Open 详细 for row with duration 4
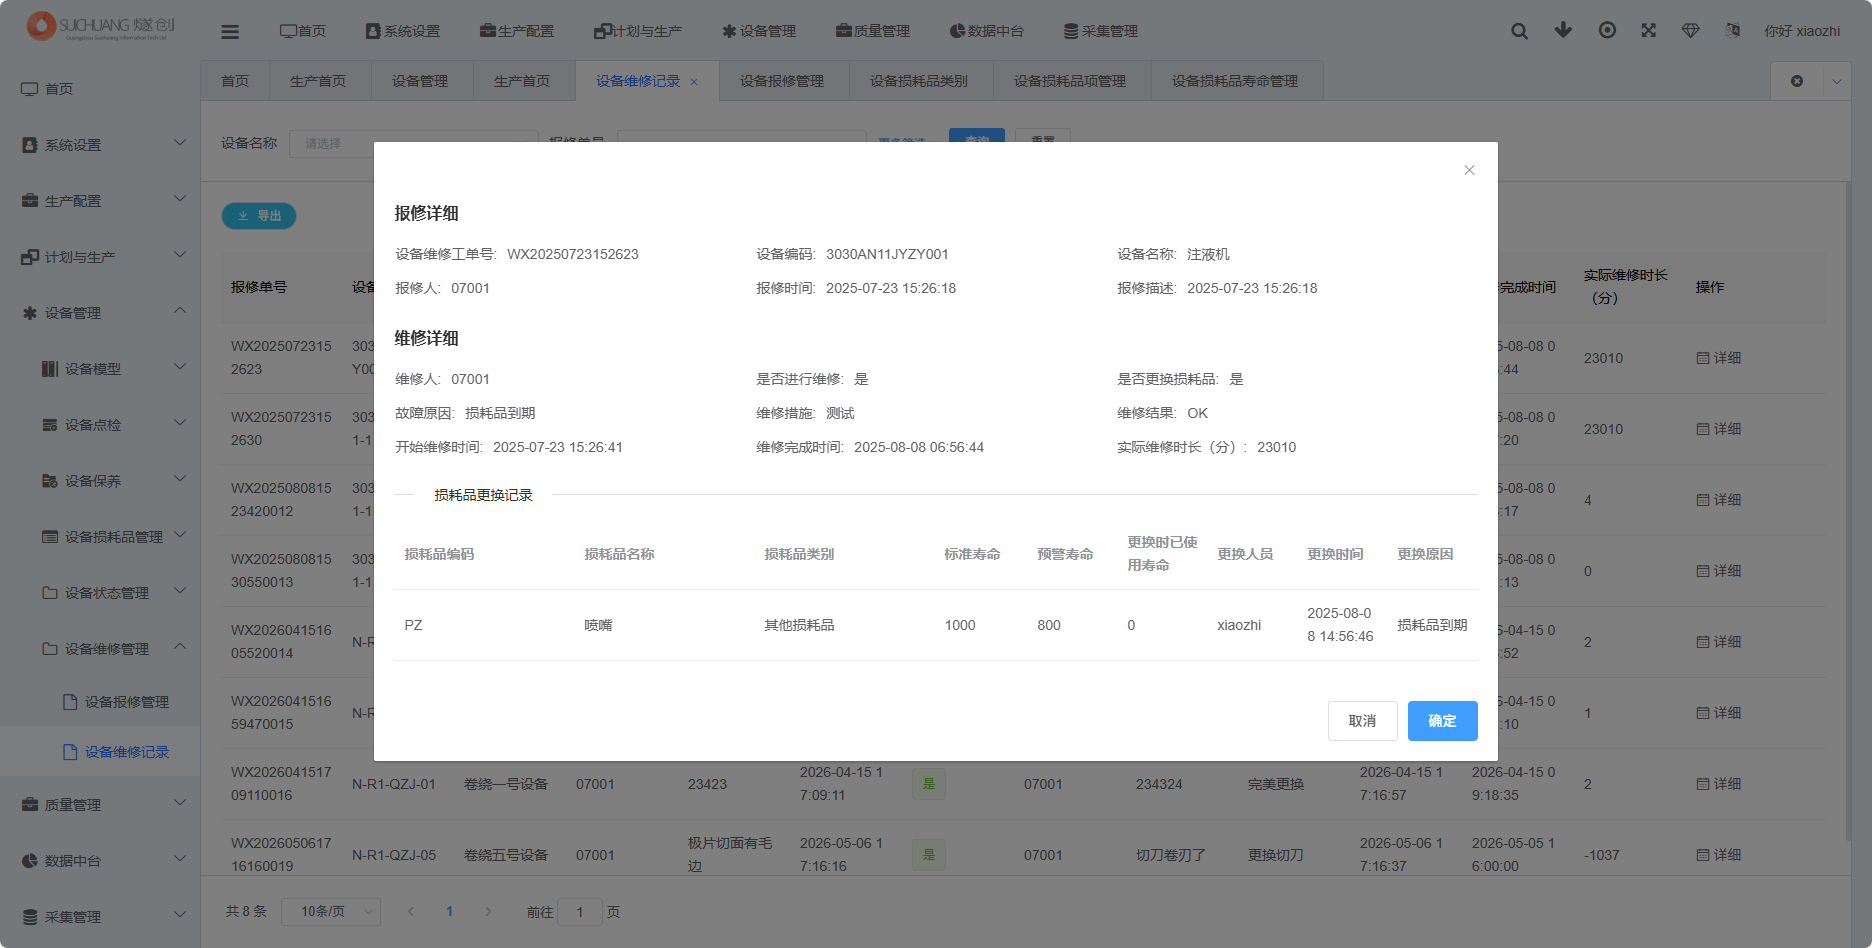 1719,500
